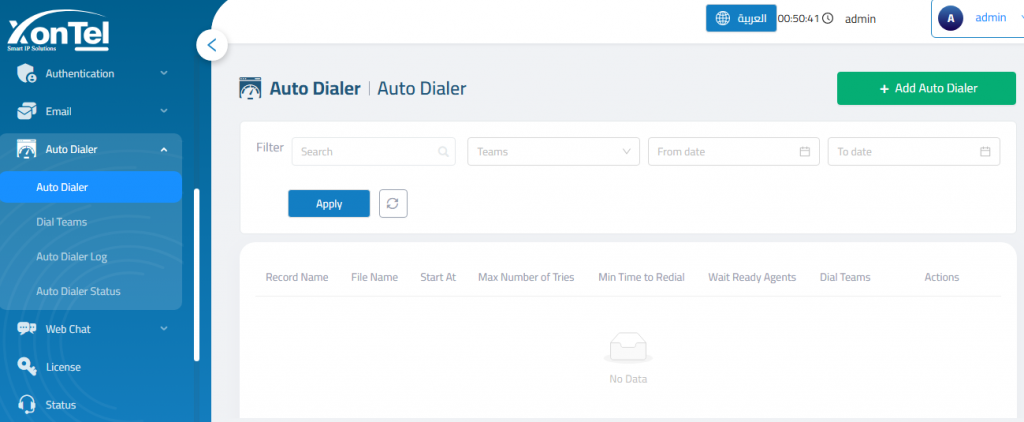This screenshot has height=422, width=1024.
Task: Click the No Data empty inbox icon
Action: (628, 348)
